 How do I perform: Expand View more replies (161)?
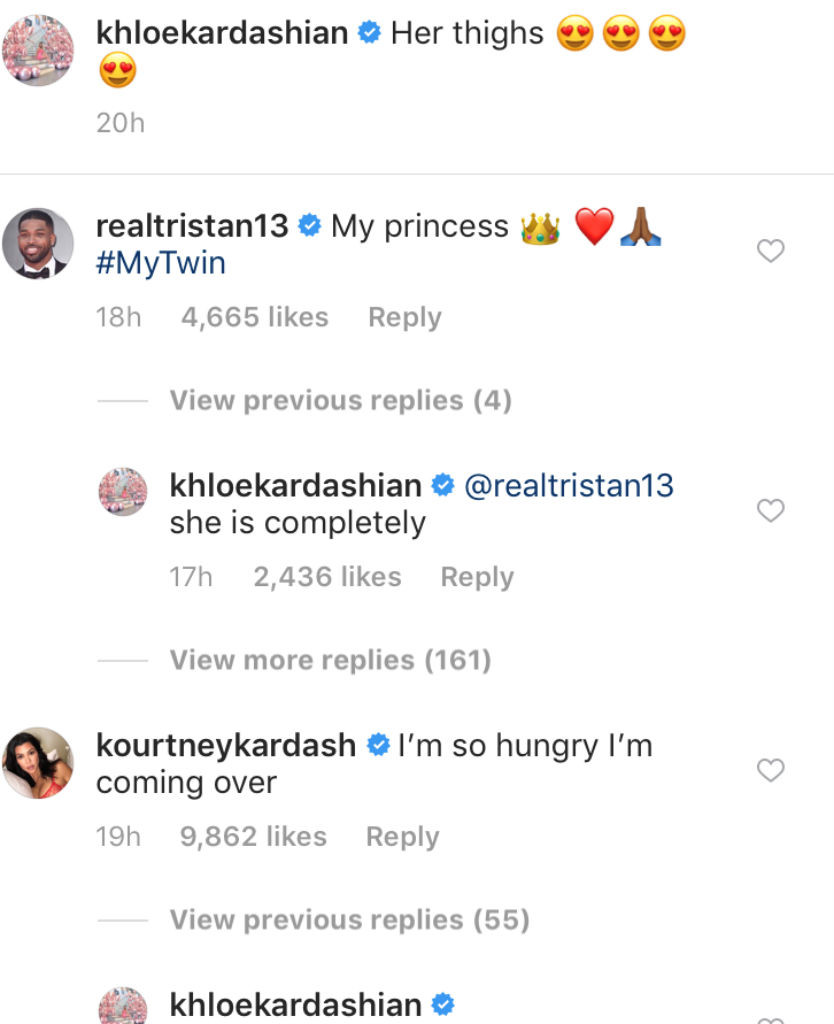331,660
